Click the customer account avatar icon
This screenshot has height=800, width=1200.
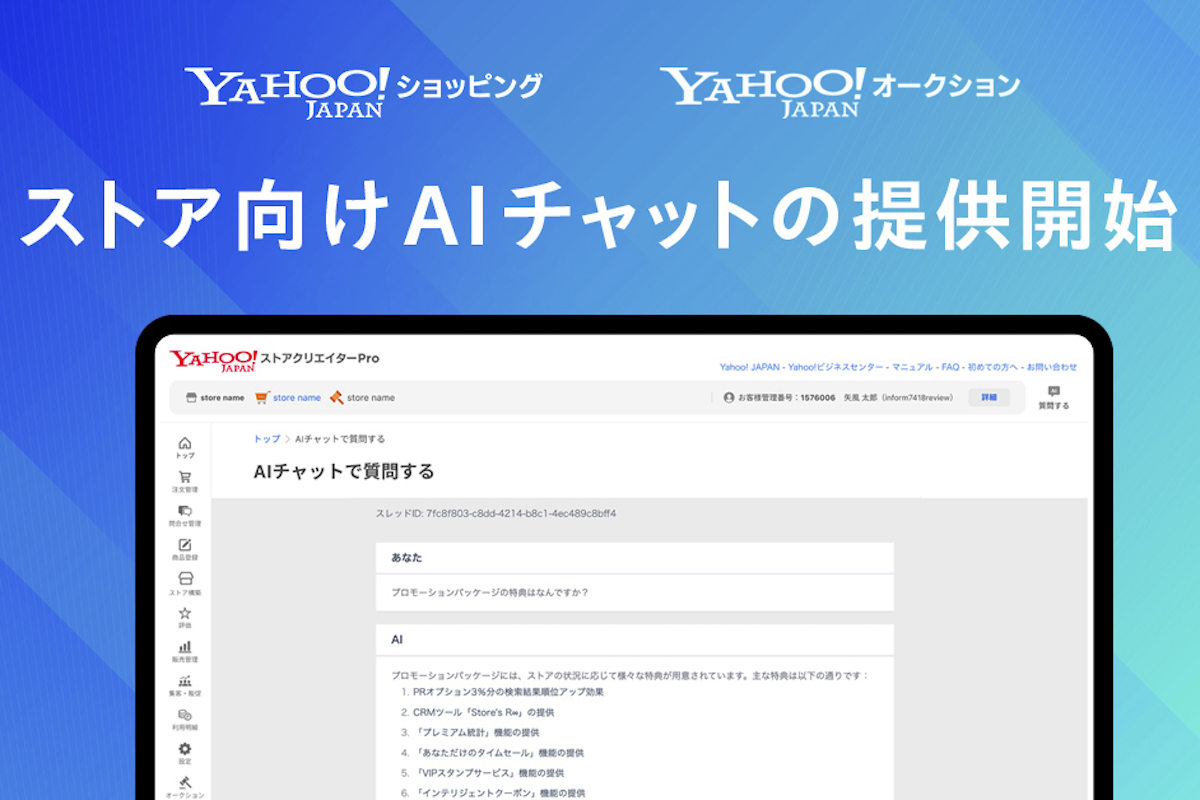pyautogui.click(x=729, y=397)
